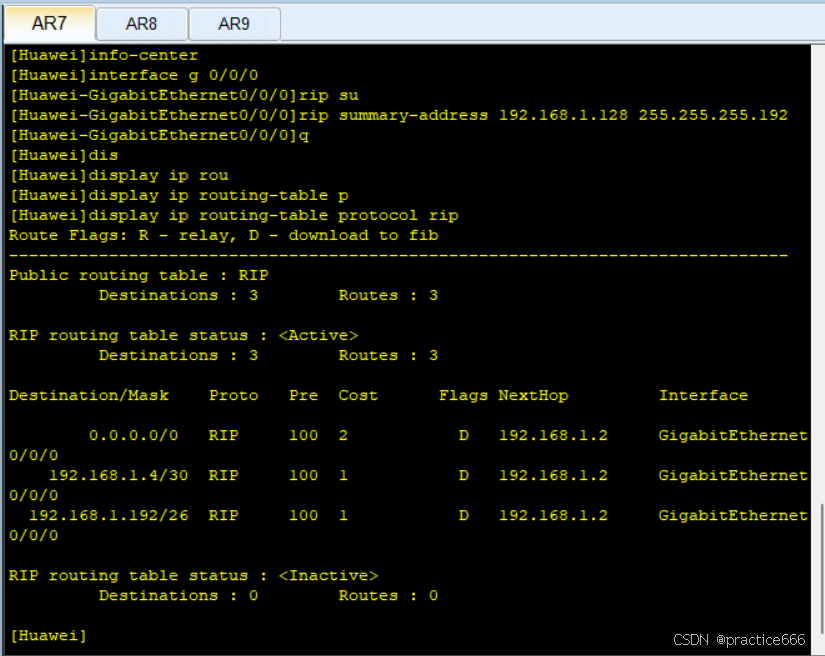The height and width of the screenshot is (656, 825).
Task: Switch to the AR8 tab
Action: click(142, 24)
